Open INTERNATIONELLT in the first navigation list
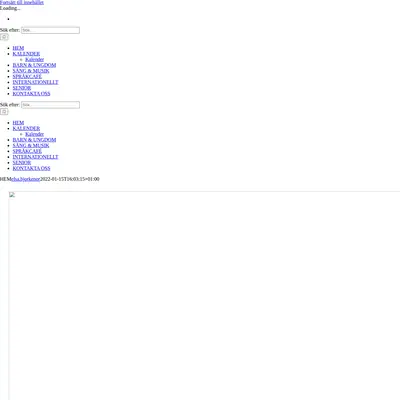This screenshot has height=400, width=400. (35, 82)
